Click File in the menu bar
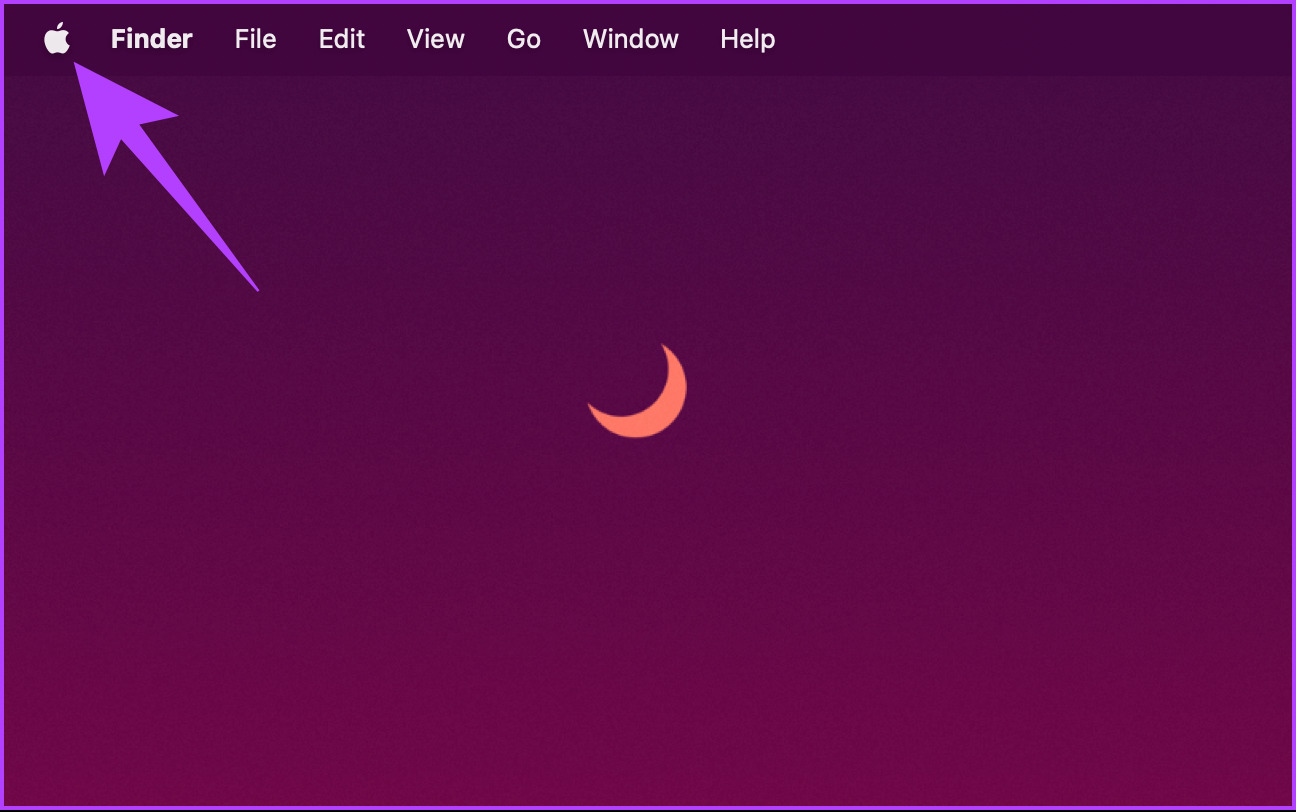Image resolution: width=1296 pixels, height=812 pixels. pyautogui.click(x=255, y=39)
